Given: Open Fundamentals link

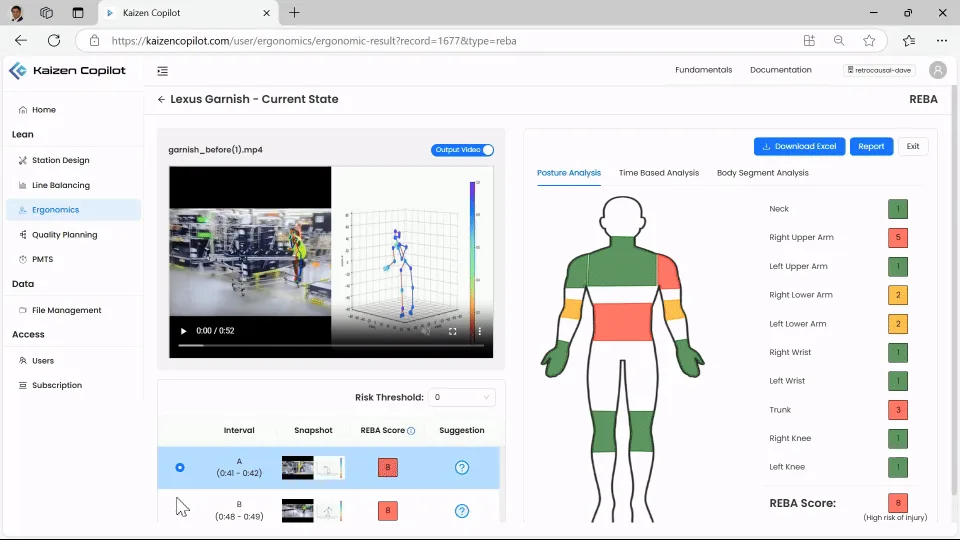Looking at the screenshot, I should click(703, 70).
